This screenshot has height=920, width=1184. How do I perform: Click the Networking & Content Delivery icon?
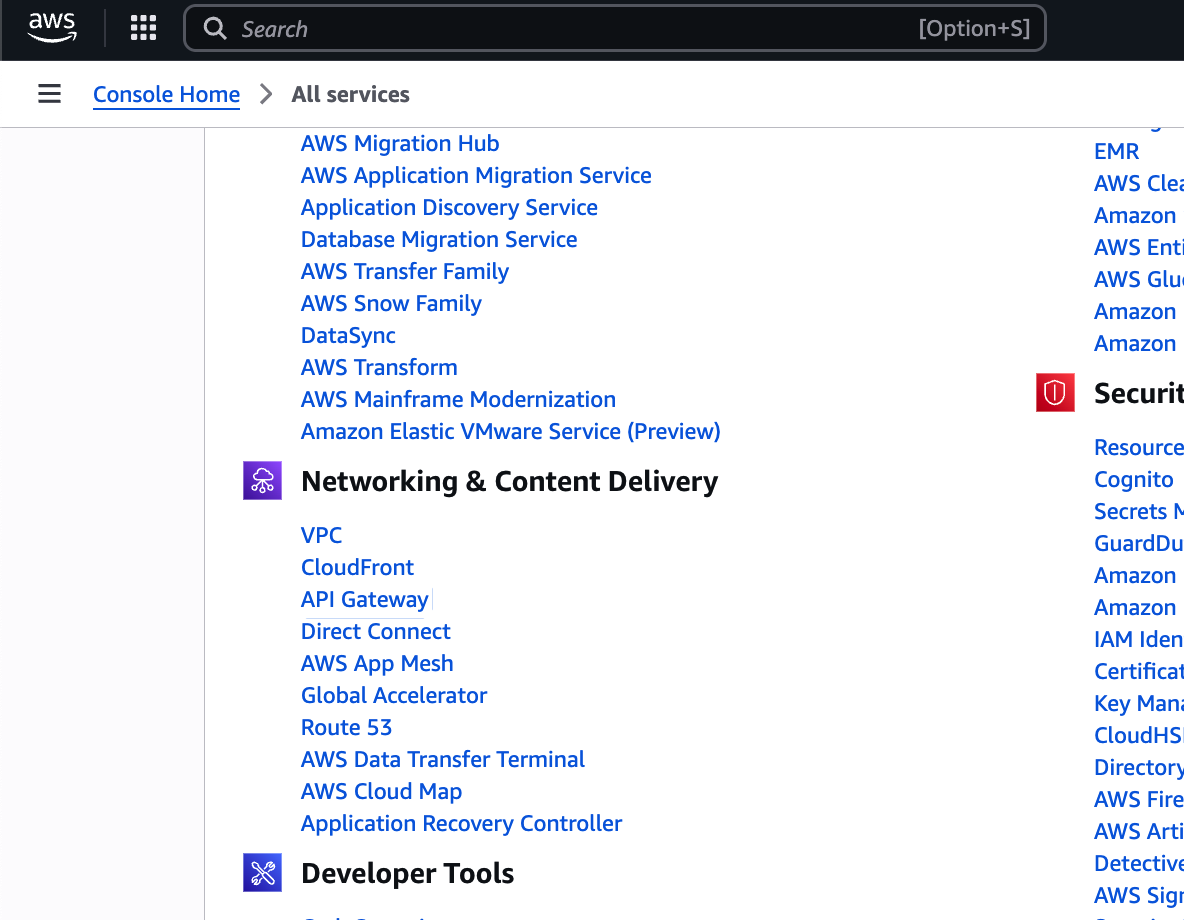tap(263, 481)
